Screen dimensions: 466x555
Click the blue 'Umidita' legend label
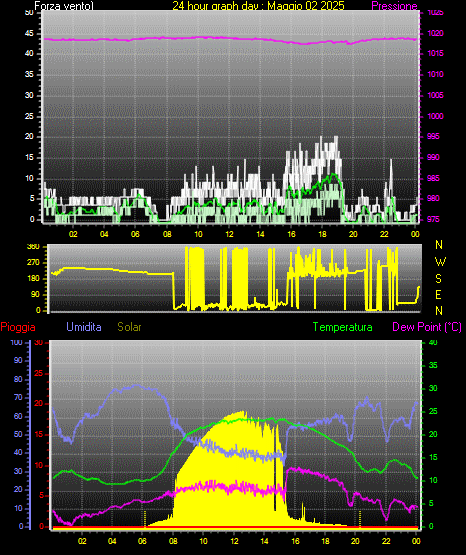pyautogui.click(x=84, y=327)
